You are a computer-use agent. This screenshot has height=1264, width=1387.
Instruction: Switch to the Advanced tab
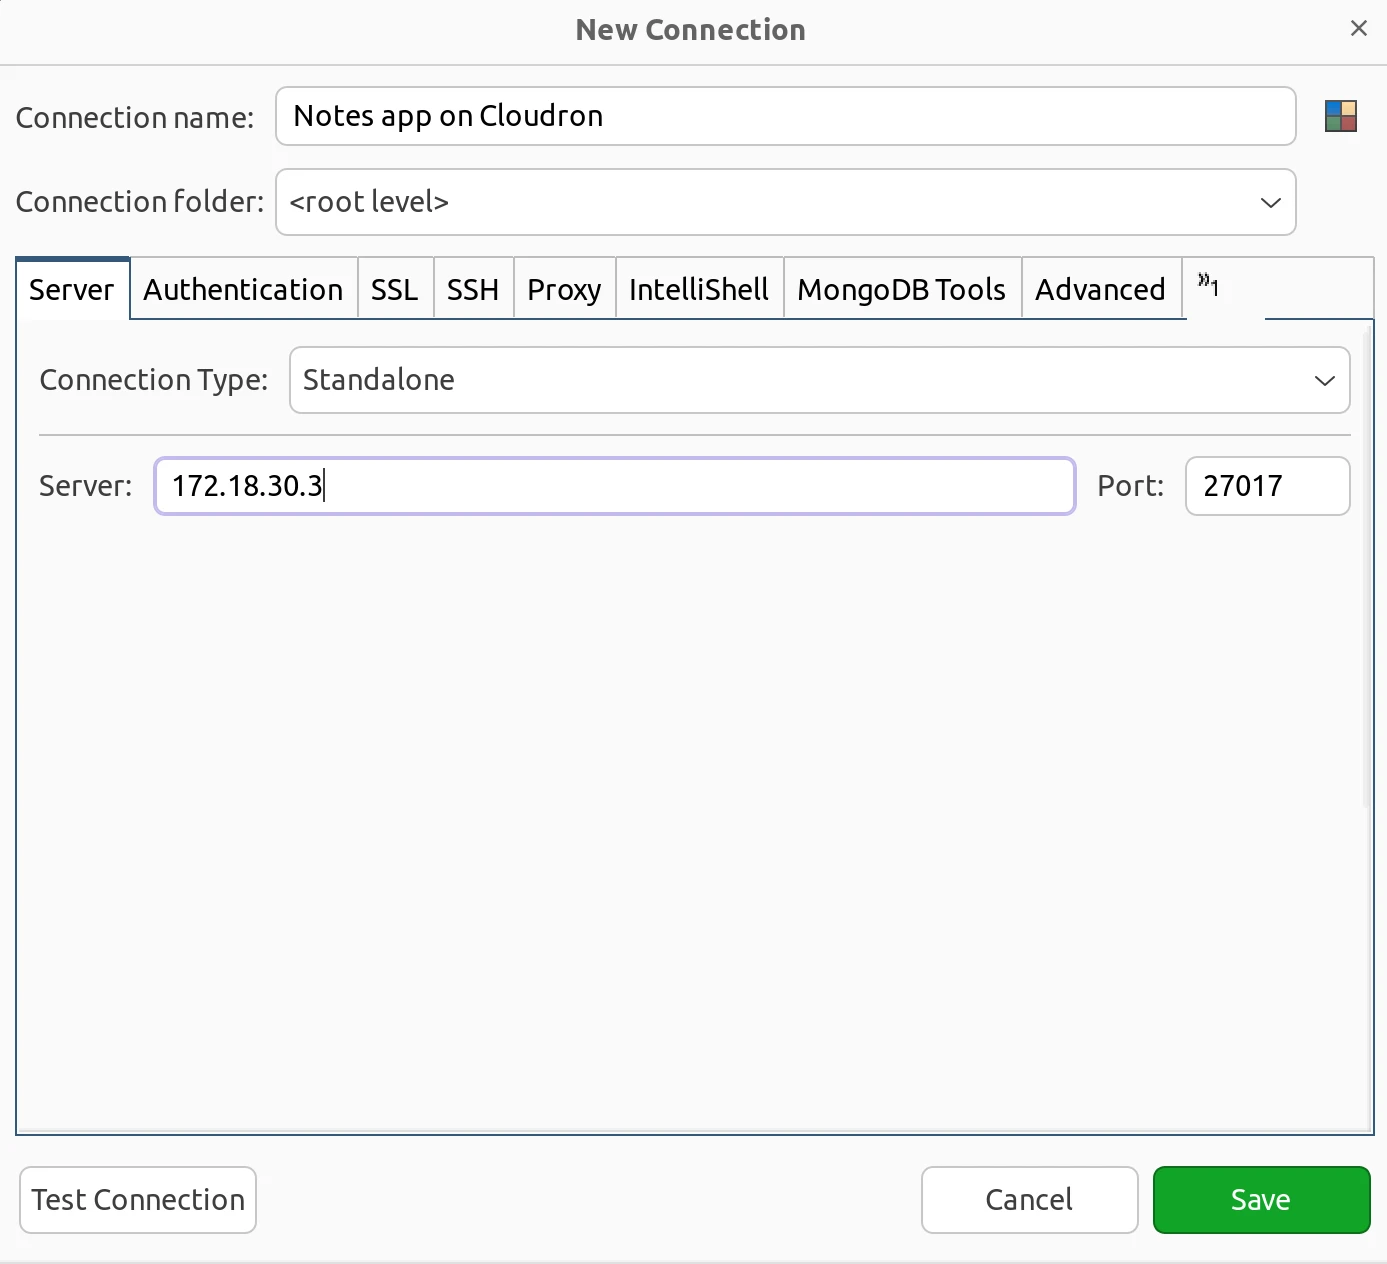point(1100,289)
